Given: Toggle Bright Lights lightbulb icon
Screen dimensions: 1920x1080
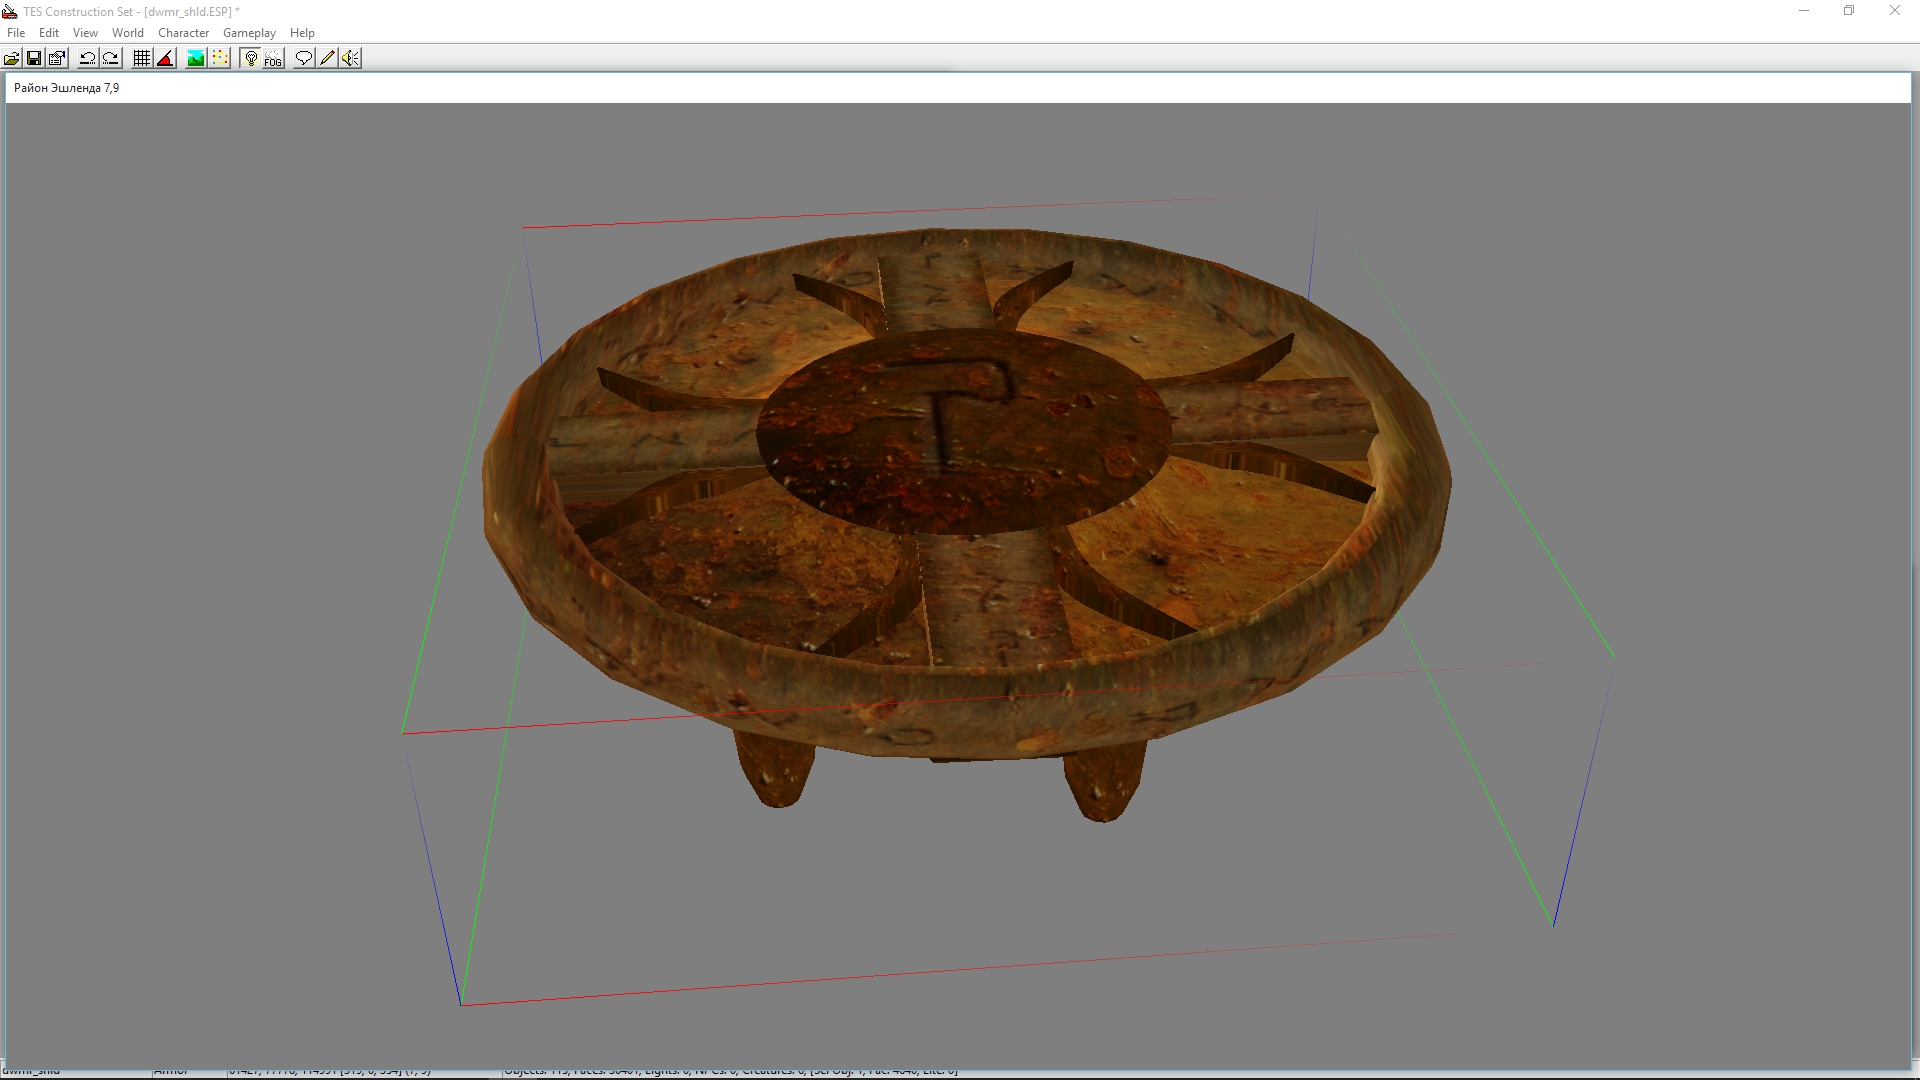Looking at the screenshot, I should 251,58.
